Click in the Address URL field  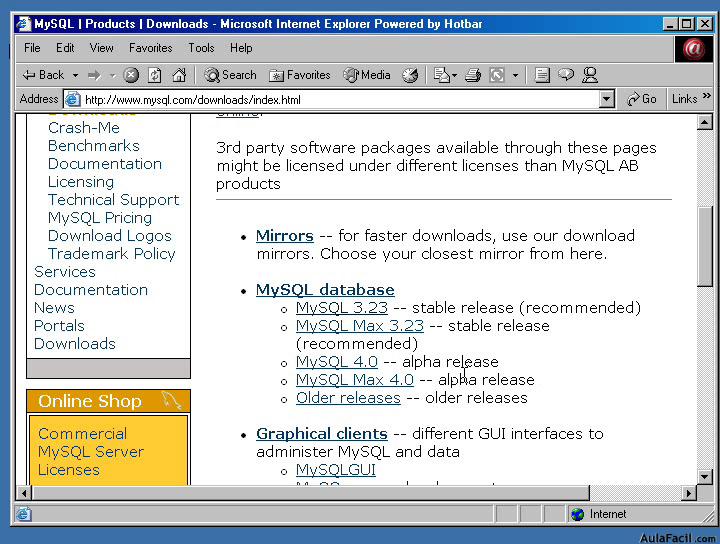click(x=340, y=99)
